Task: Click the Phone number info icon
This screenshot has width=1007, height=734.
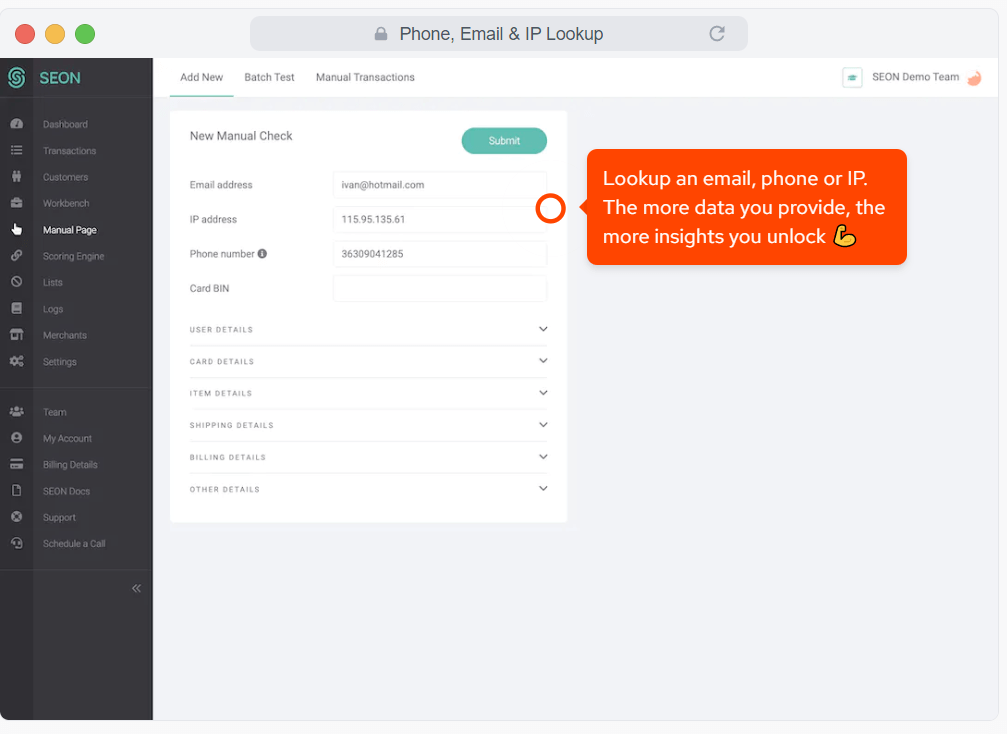Action: (x=262, y=254)
